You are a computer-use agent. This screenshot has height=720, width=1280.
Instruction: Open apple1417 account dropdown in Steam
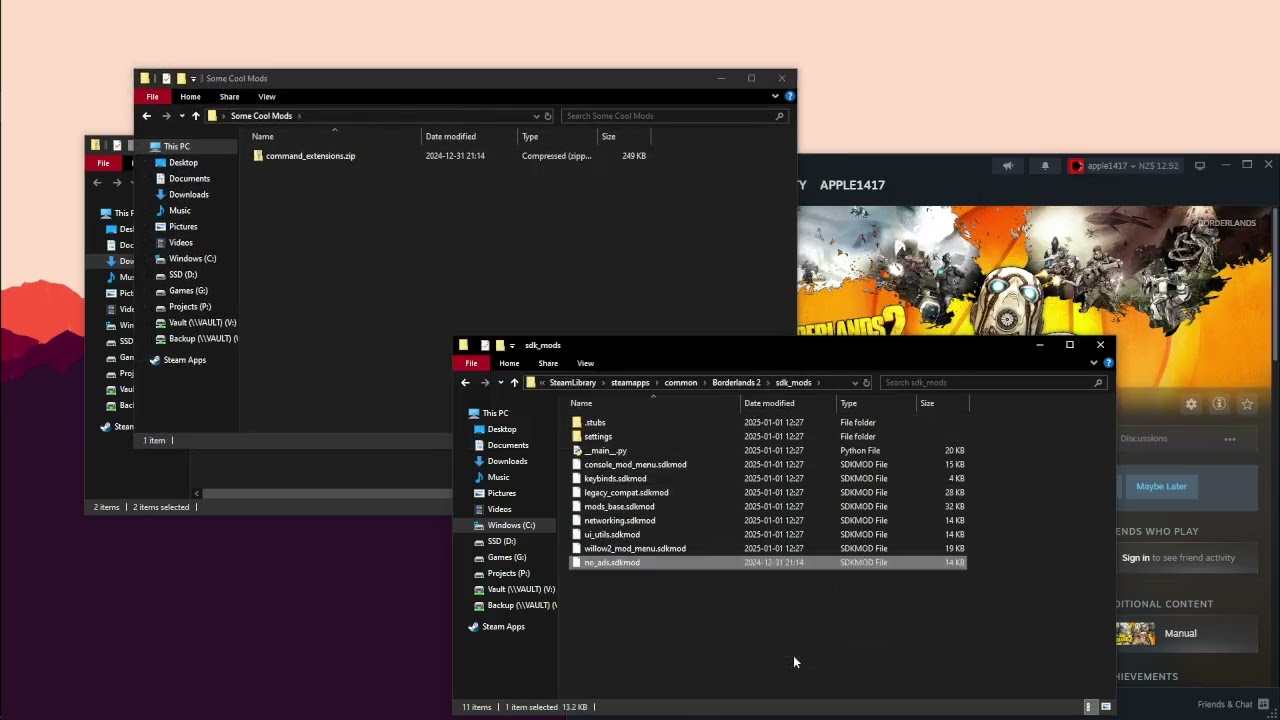[1124, 166]
